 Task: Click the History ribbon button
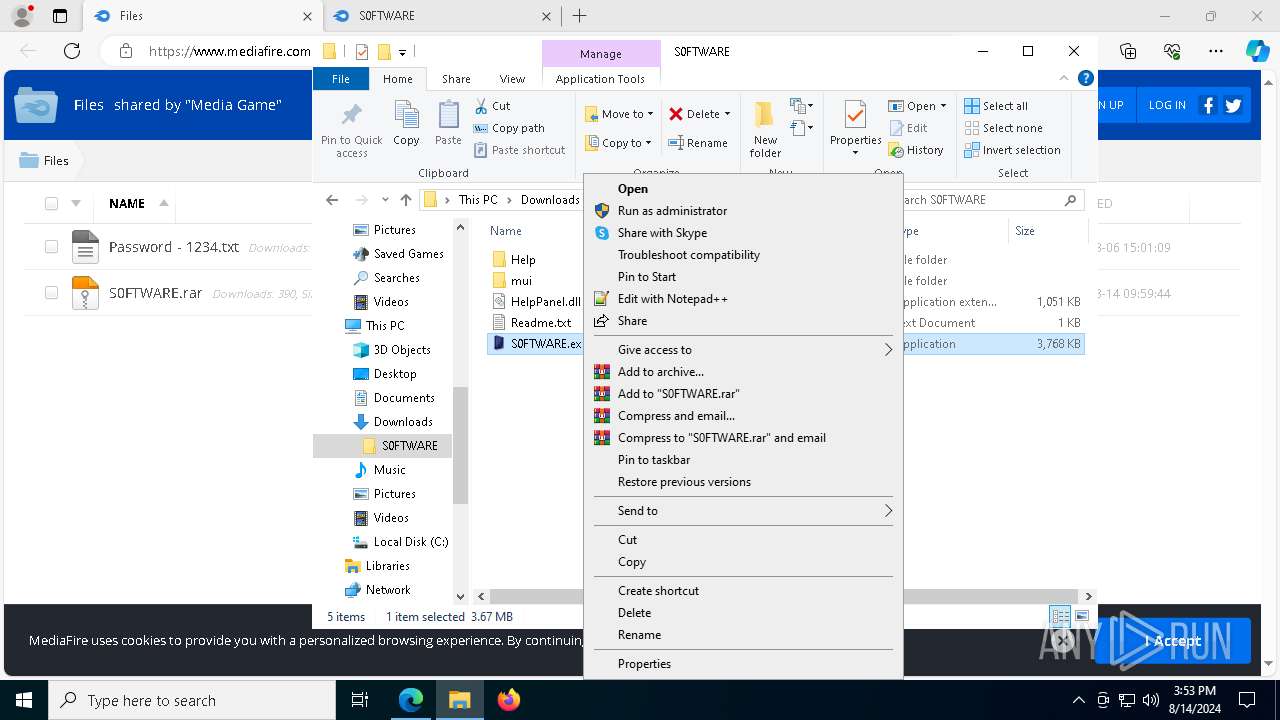click(915, 150)
